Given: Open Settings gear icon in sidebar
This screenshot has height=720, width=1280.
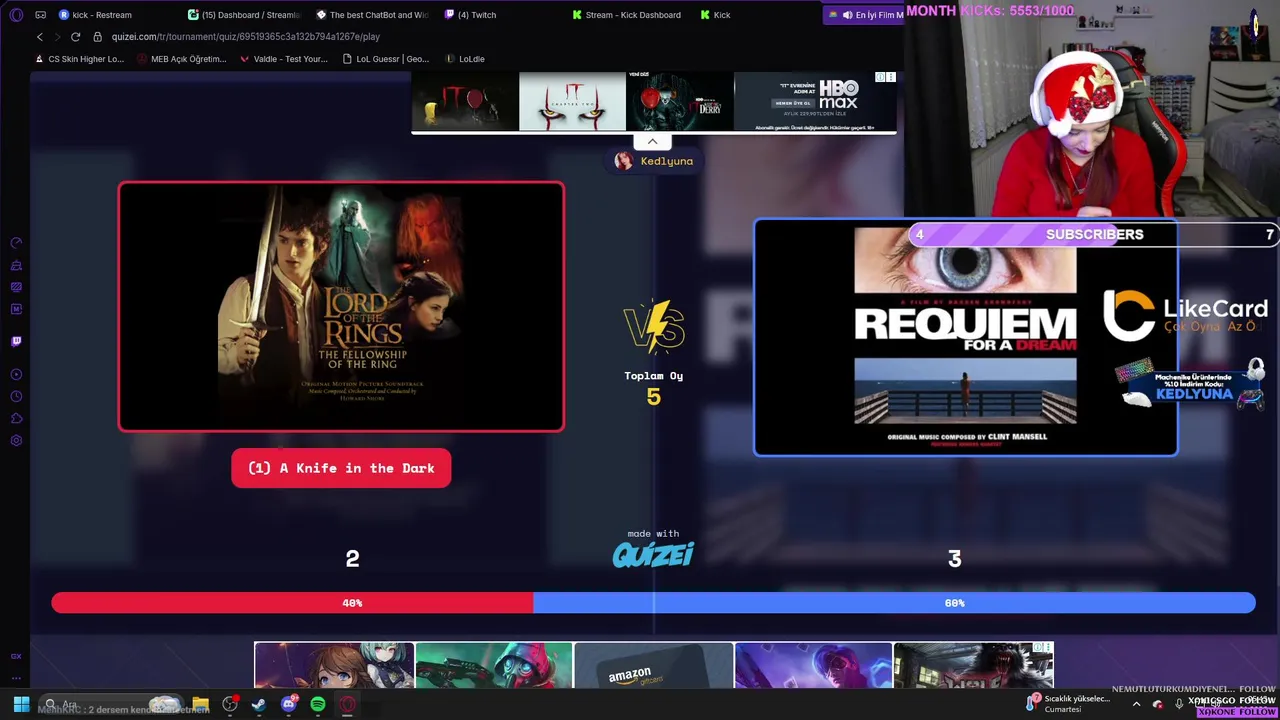Looking at the screenshot, I should (x=16, y=440).
